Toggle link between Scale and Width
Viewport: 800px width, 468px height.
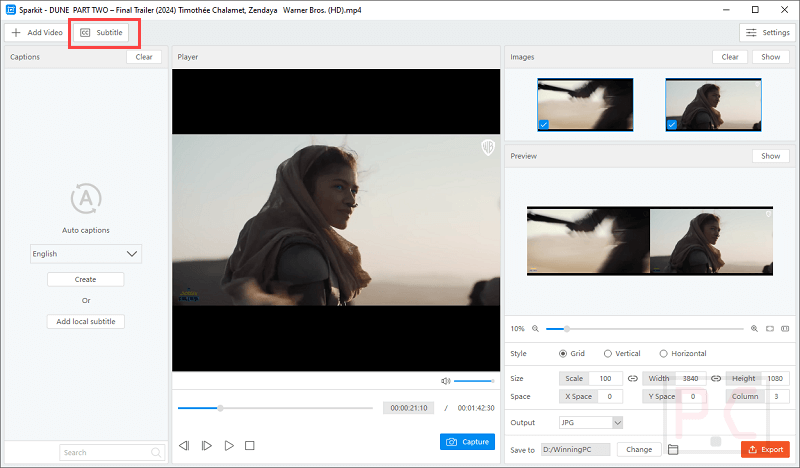coord(633,378)
